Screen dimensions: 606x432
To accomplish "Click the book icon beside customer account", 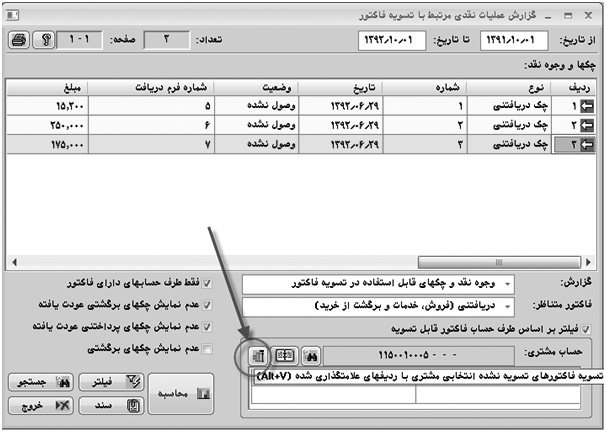I will coord(284,355).
